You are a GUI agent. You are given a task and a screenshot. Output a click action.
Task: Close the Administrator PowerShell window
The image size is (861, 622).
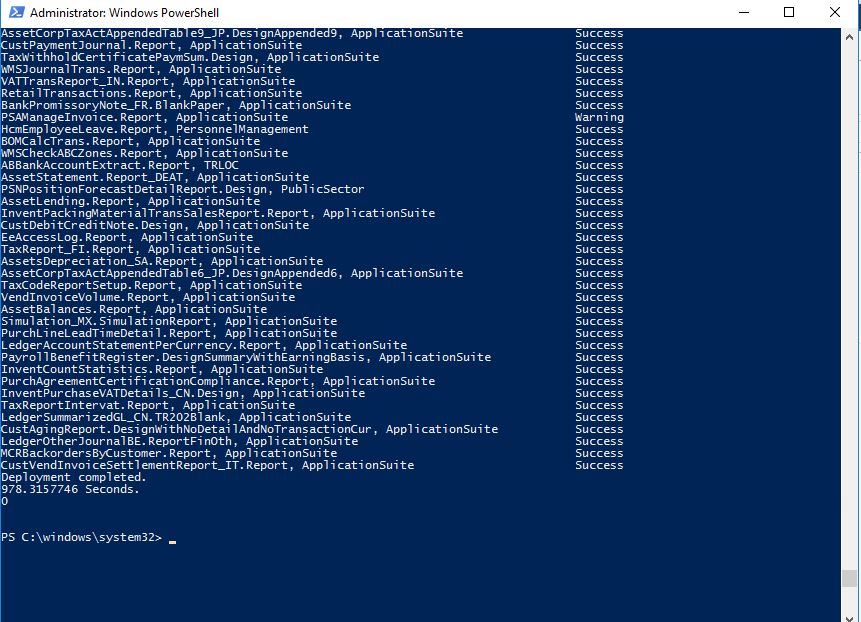pyautogui.click(x=835, y=12)
